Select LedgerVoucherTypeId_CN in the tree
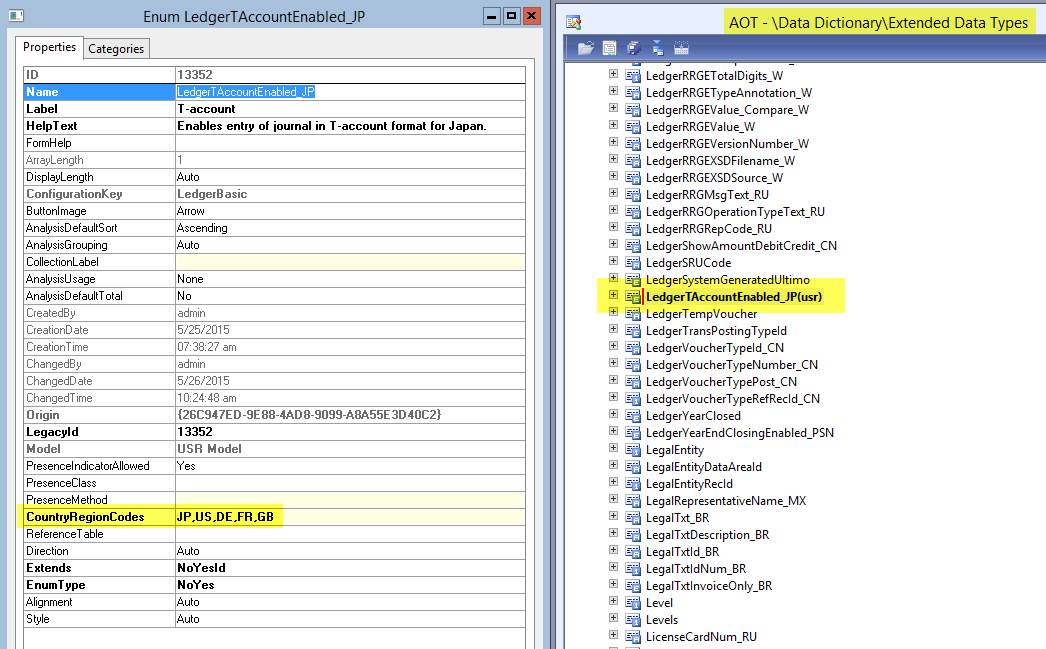 (714, 348)
